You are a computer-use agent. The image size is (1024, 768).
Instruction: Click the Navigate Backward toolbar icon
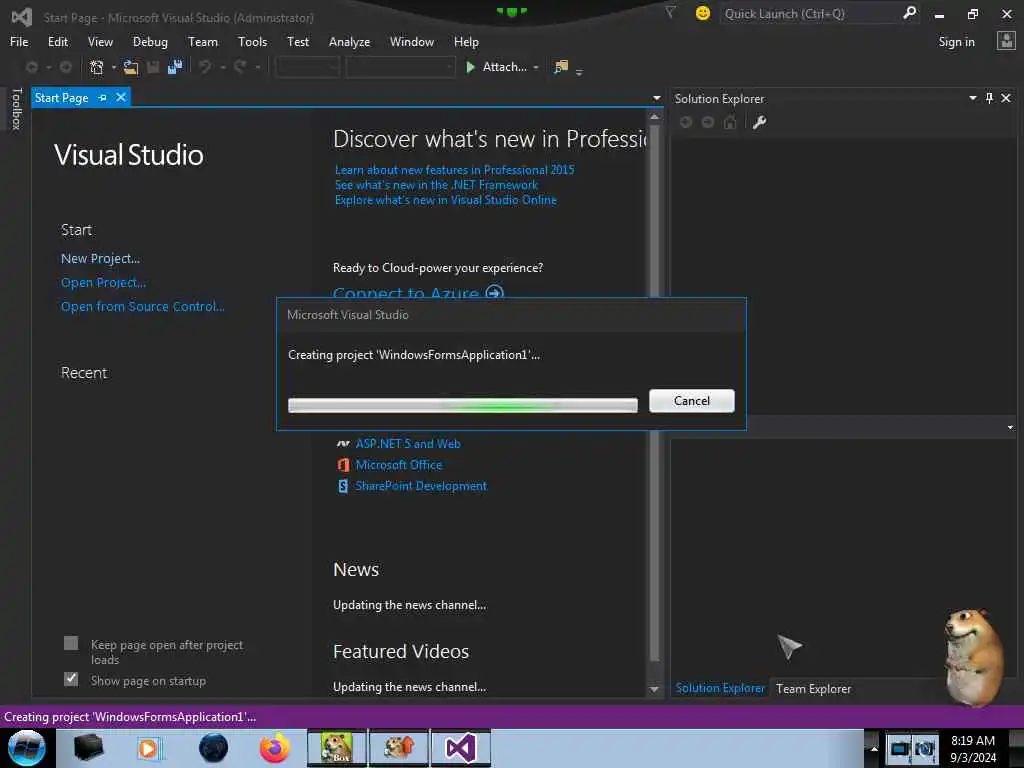pos(31,67)
